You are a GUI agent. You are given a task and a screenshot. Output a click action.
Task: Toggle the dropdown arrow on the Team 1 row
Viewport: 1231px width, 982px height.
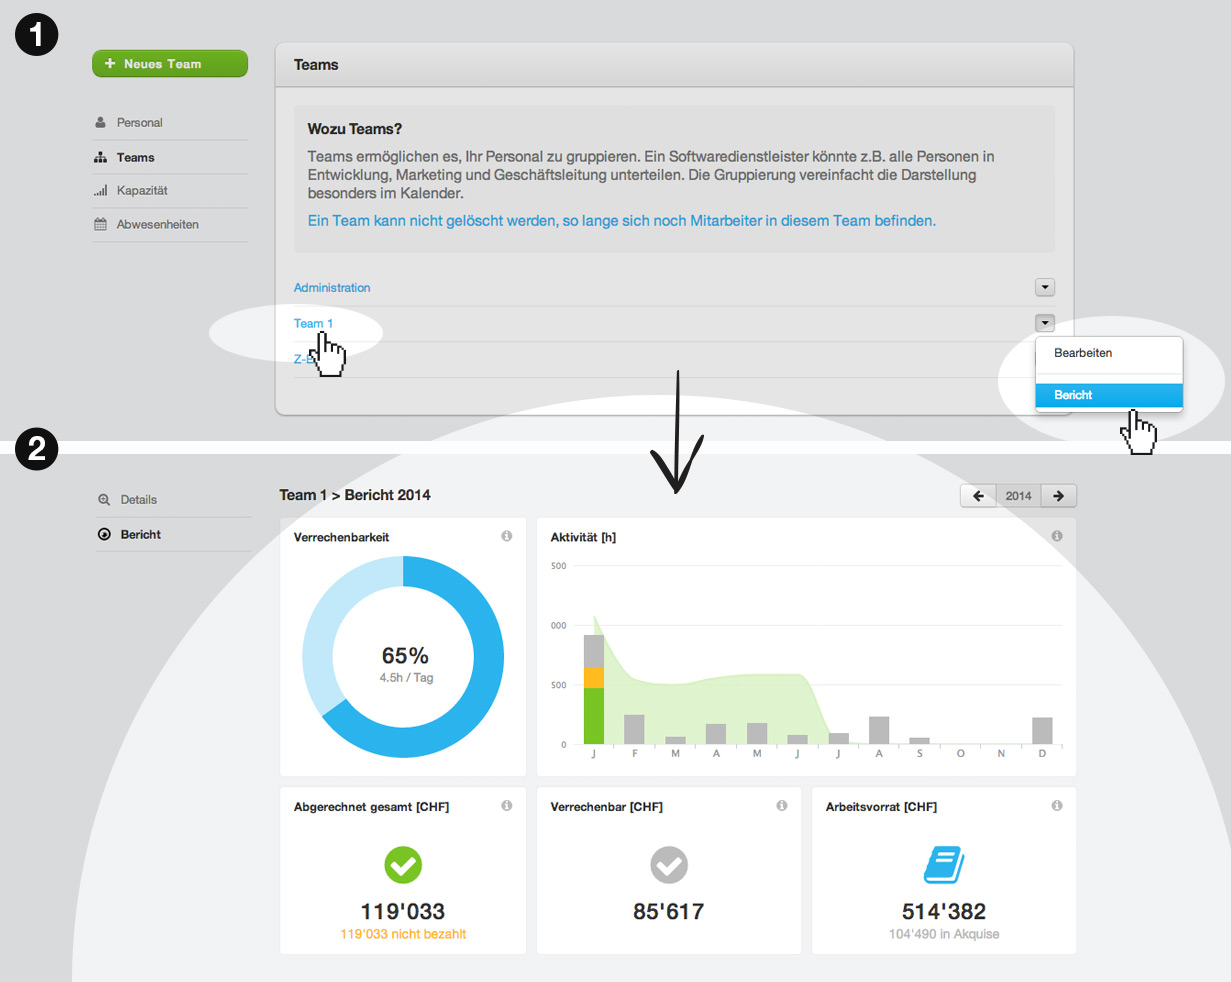(x=1045, y=323)
